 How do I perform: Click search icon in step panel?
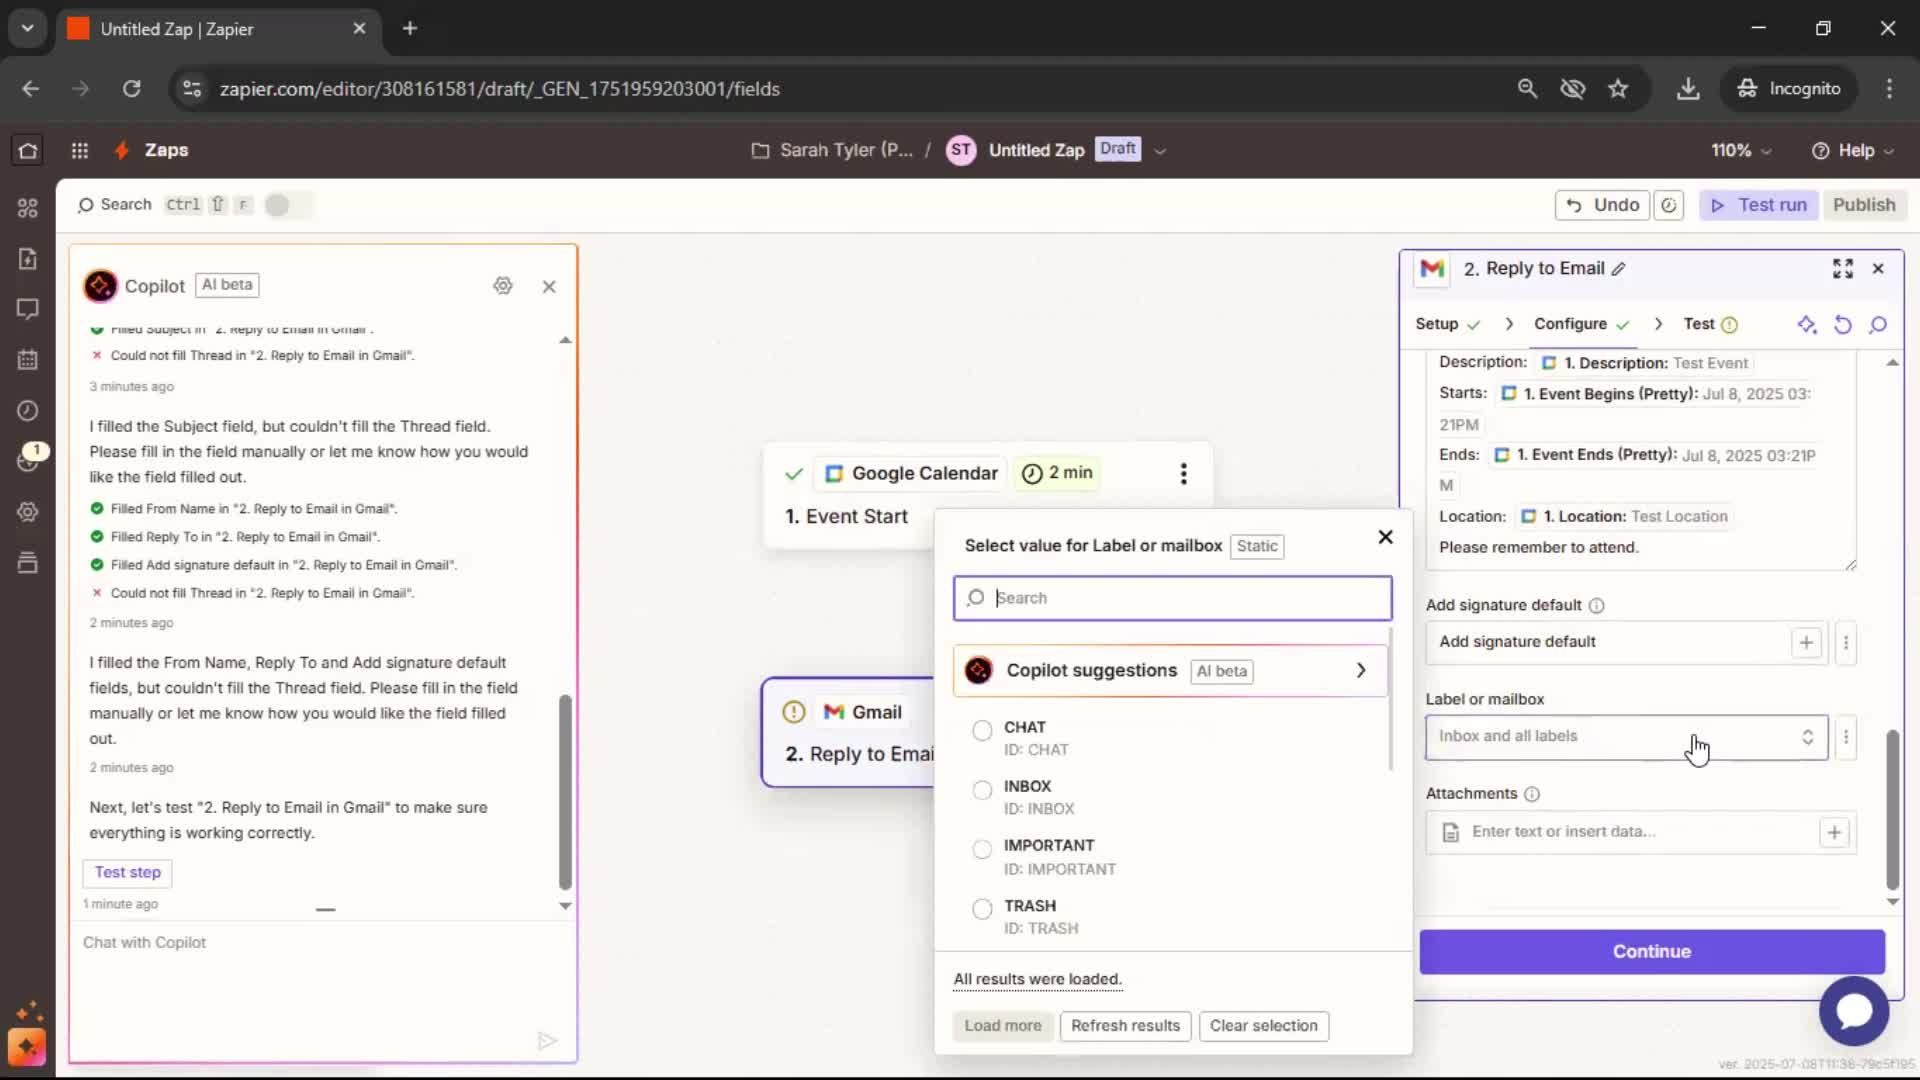[1878, 325]
